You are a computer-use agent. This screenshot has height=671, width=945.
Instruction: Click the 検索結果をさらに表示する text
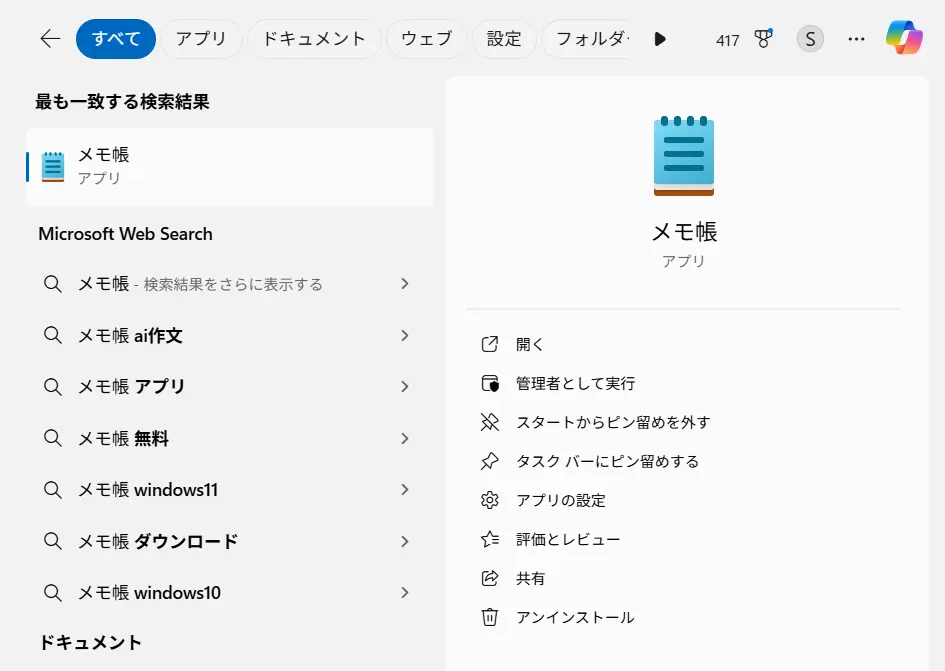pos(233,285)
